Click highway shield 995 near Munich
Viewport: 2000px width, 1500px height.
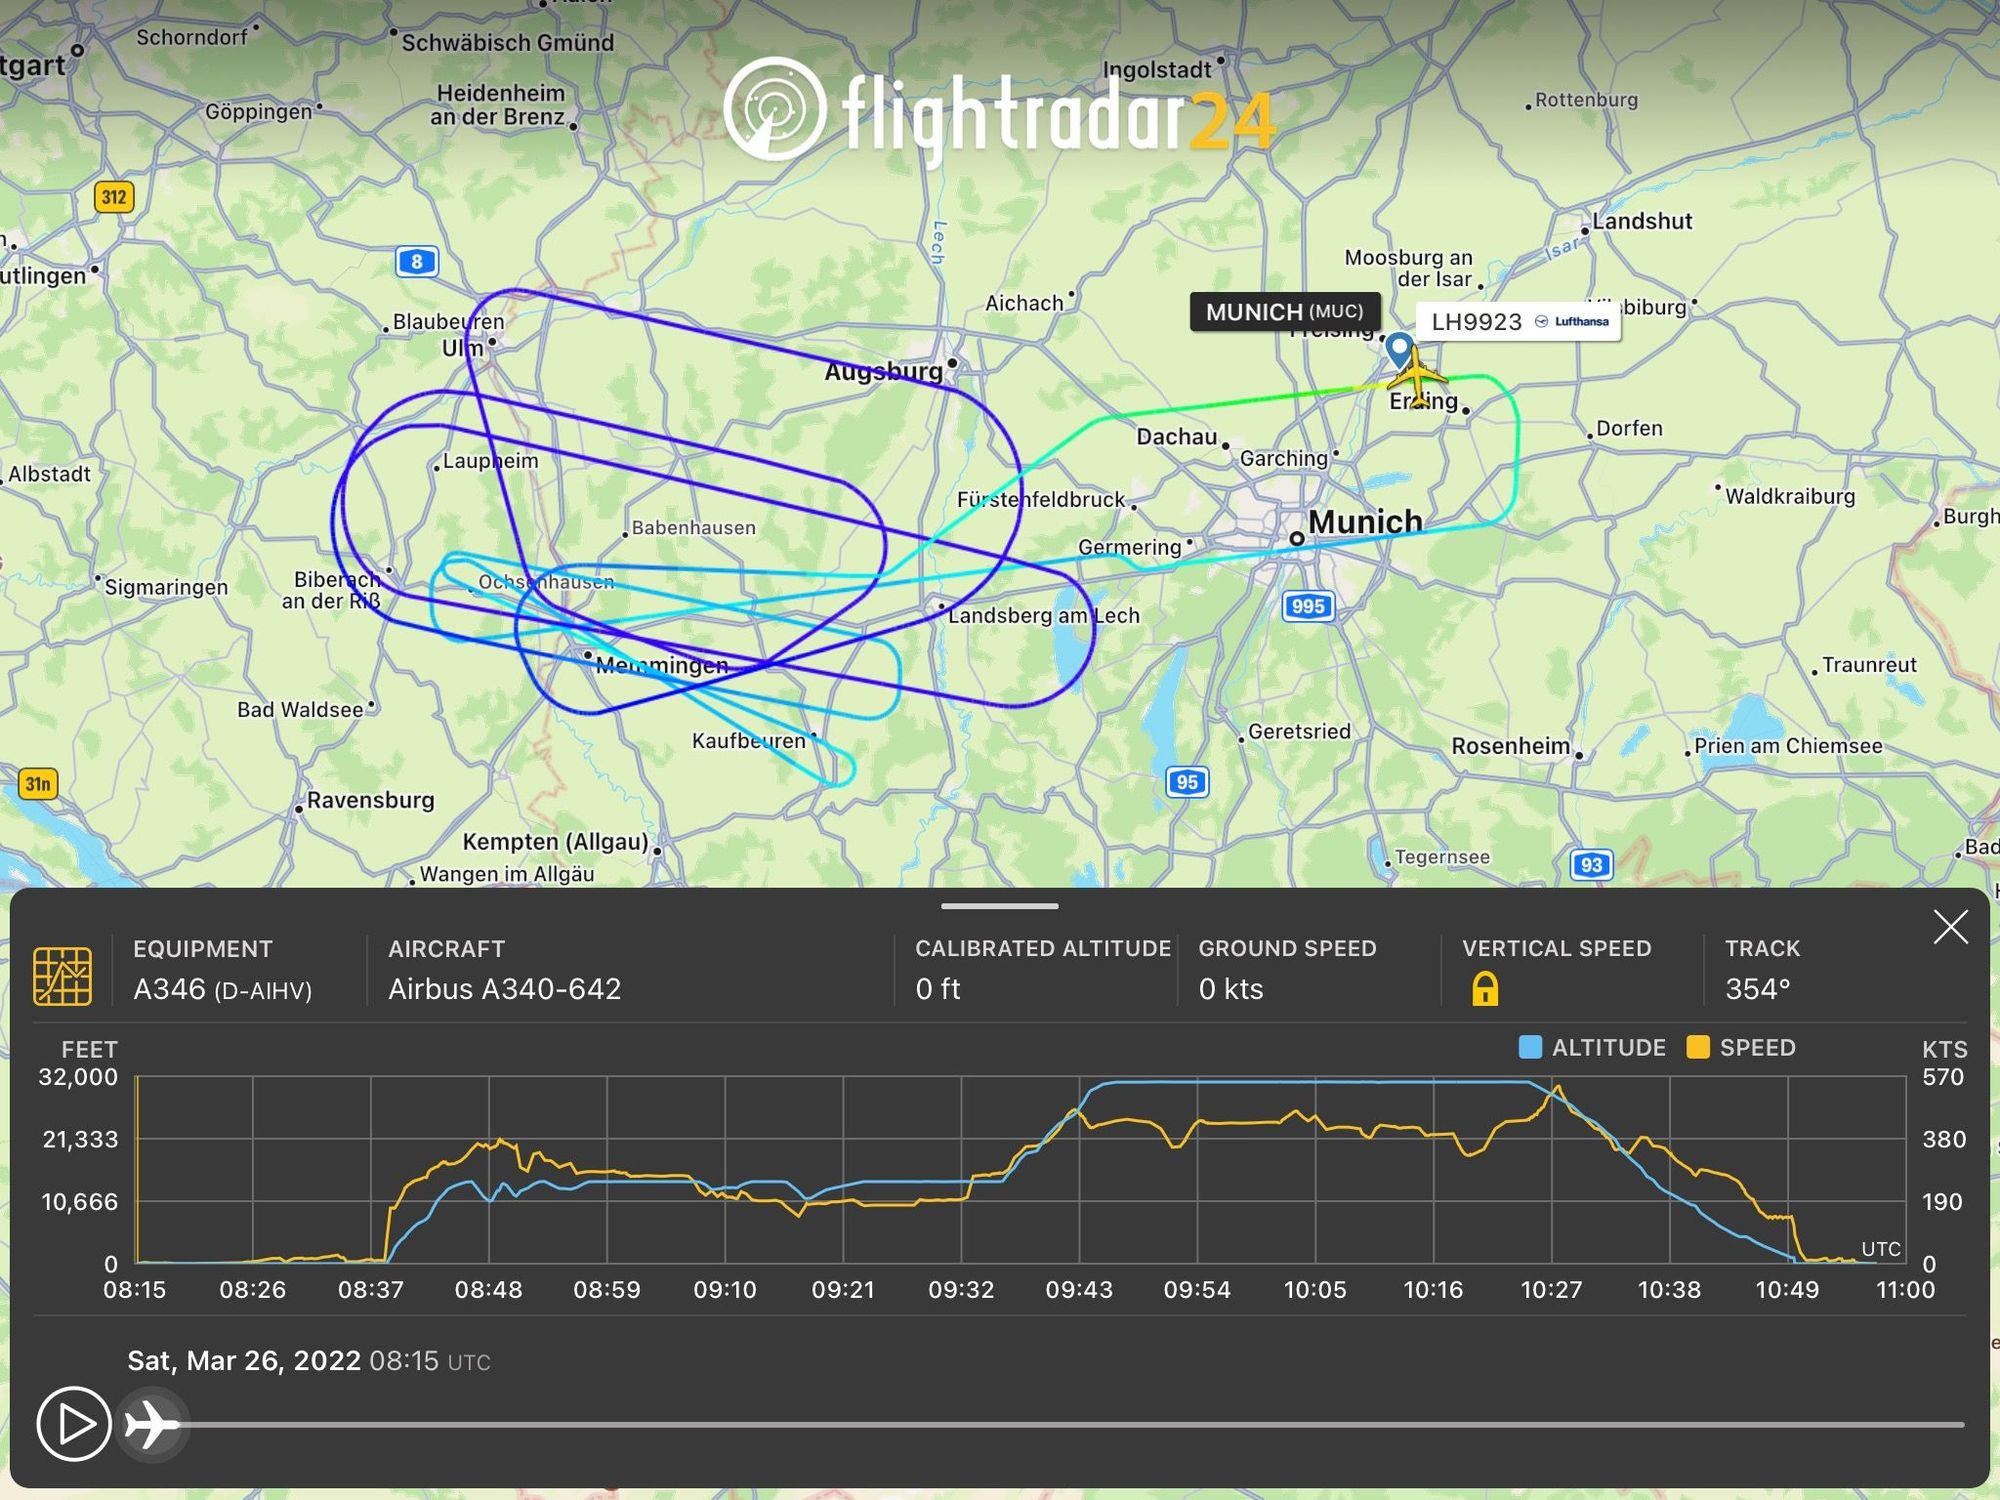(x=1308, y=606)
